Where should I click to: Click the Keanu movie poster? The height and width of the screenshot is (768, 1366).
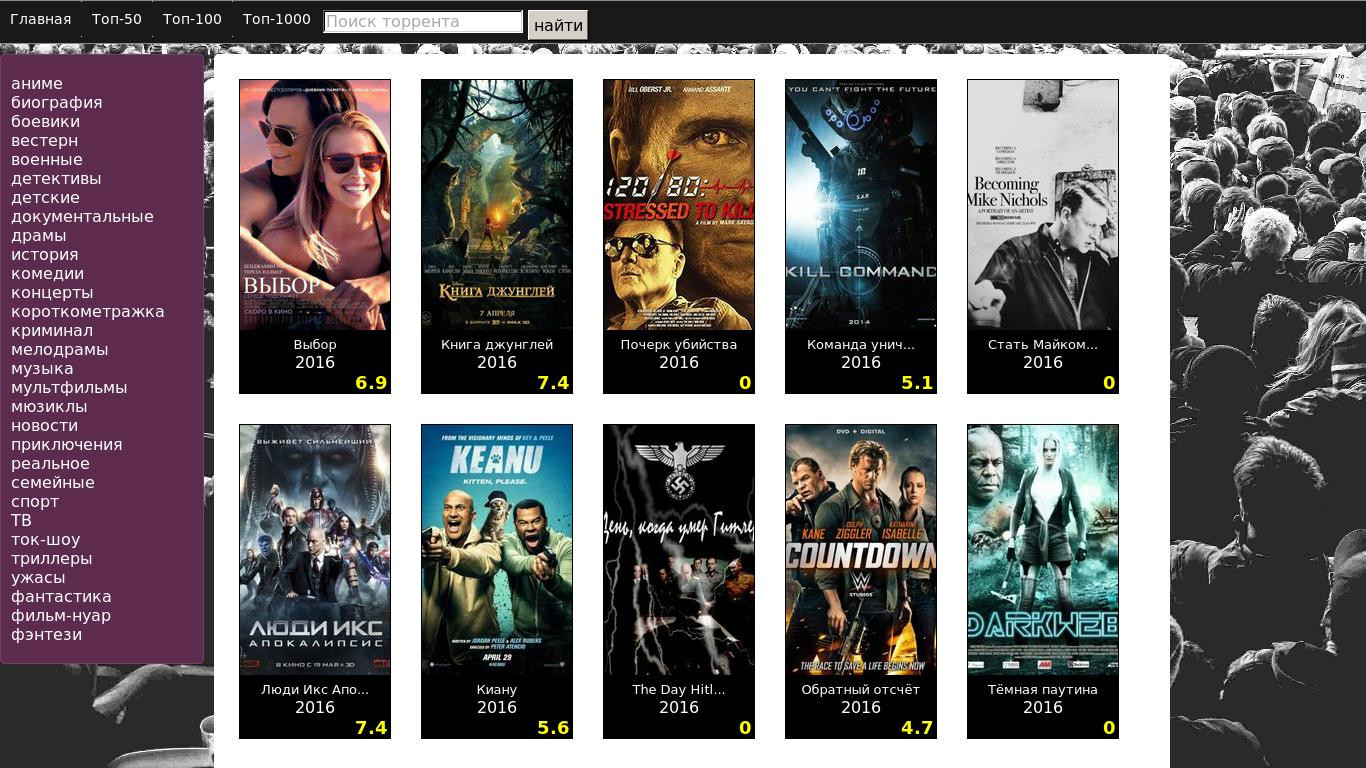coord(497,550)
